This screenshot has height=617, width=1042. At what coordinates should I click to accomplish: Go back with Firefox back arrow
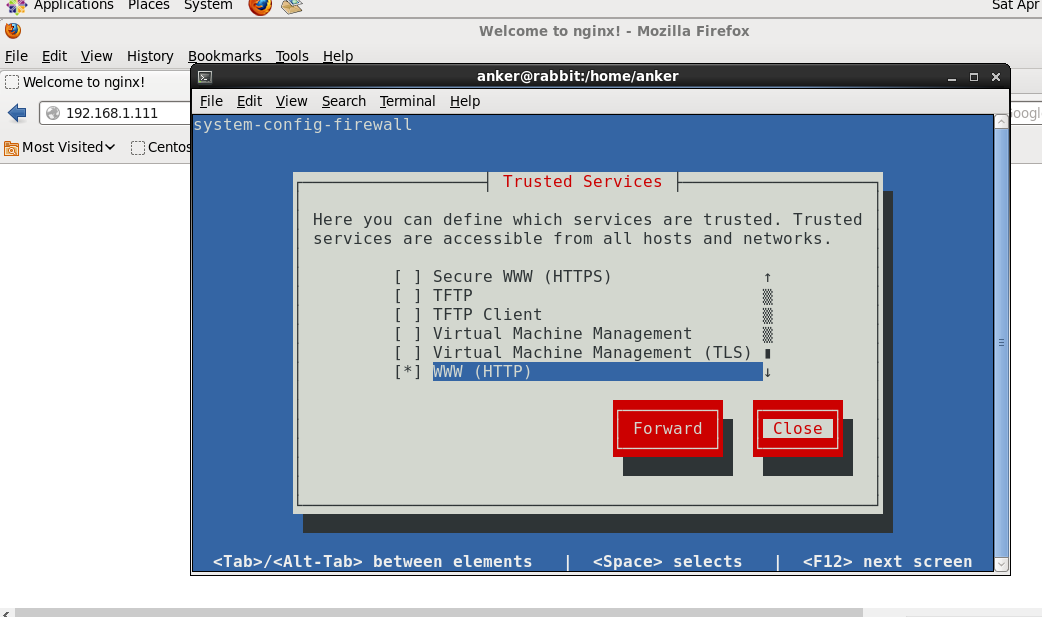tap(17, 113)
